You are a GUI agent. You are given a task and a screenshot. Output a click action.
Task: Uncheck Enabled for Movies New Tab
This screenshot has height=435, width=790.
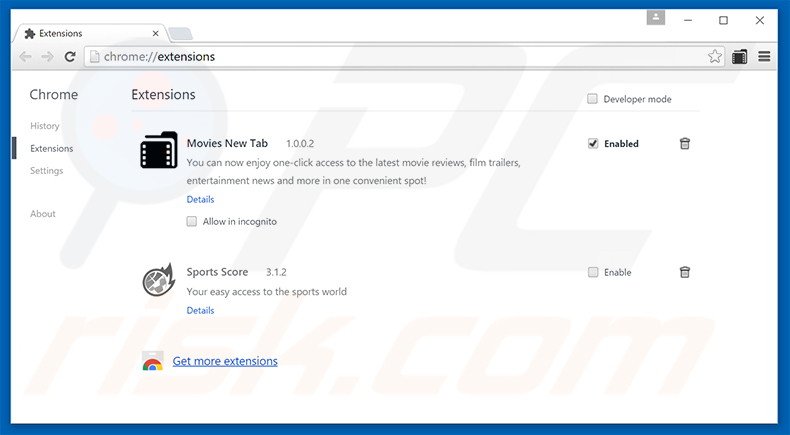(593, 144)
